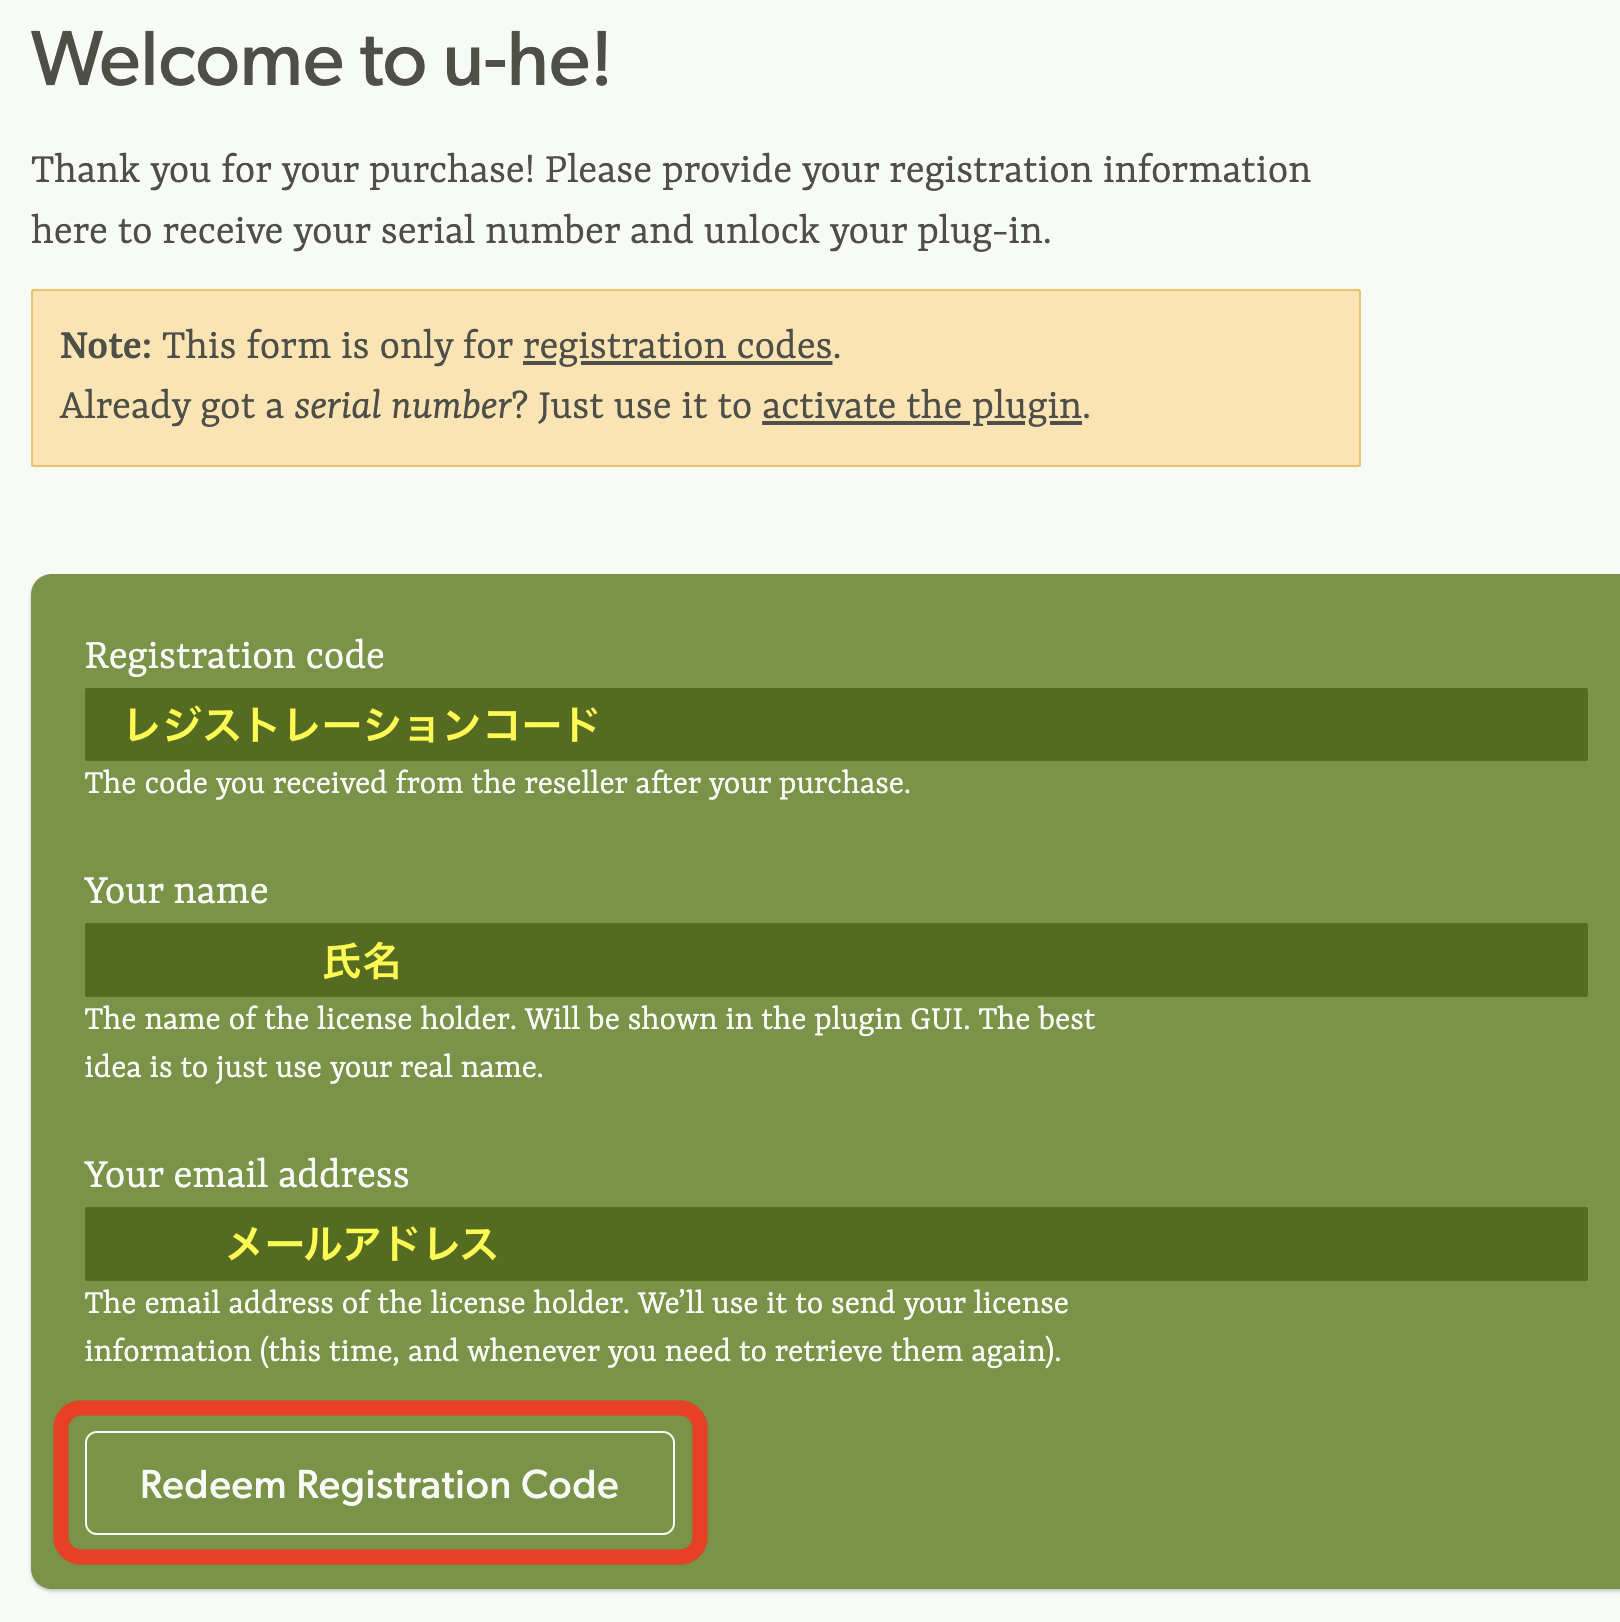Image resolution: width=1620 pixels, height=1622 pixels.
Task: Click the reseller code hint under Registration code
Action: 497,783
